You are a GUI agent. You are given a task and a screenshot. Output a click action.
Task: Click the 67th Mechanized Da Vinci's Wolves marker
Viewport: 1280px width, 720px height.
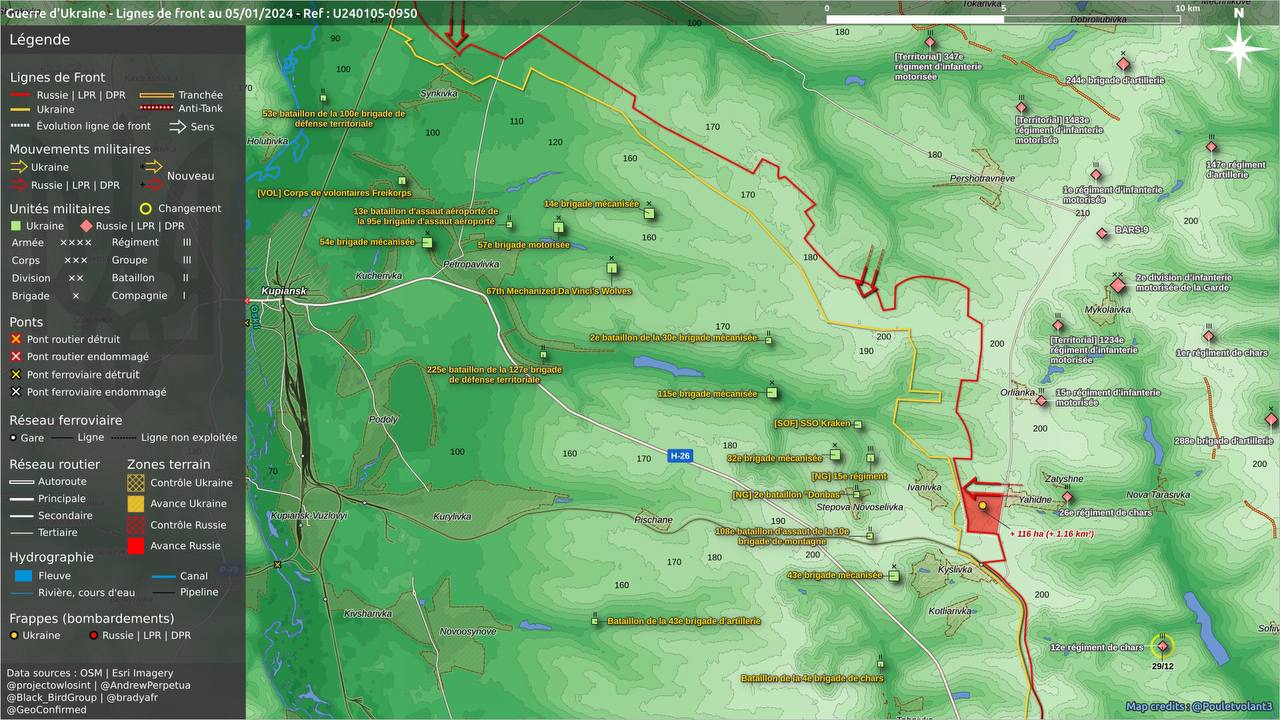click(x=611, y=267)
